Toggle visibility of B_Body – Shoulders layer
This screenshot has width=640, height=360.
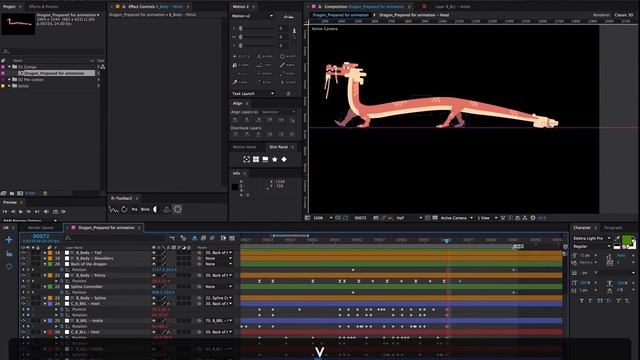click(x=23, y=258)
